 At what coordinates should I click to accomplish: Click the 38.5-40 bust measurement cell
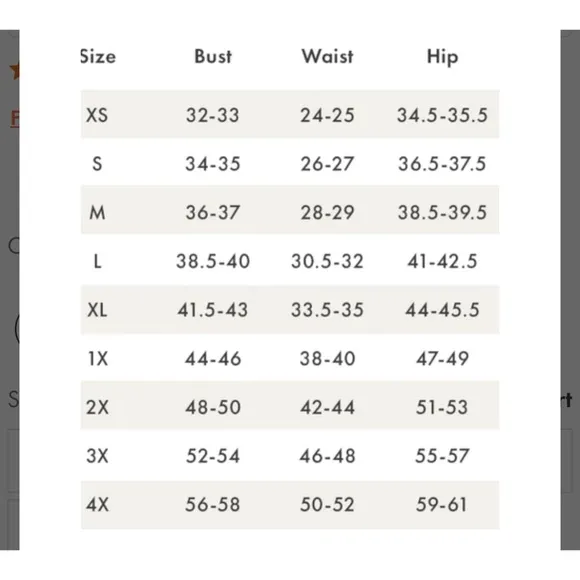[213, 262]
